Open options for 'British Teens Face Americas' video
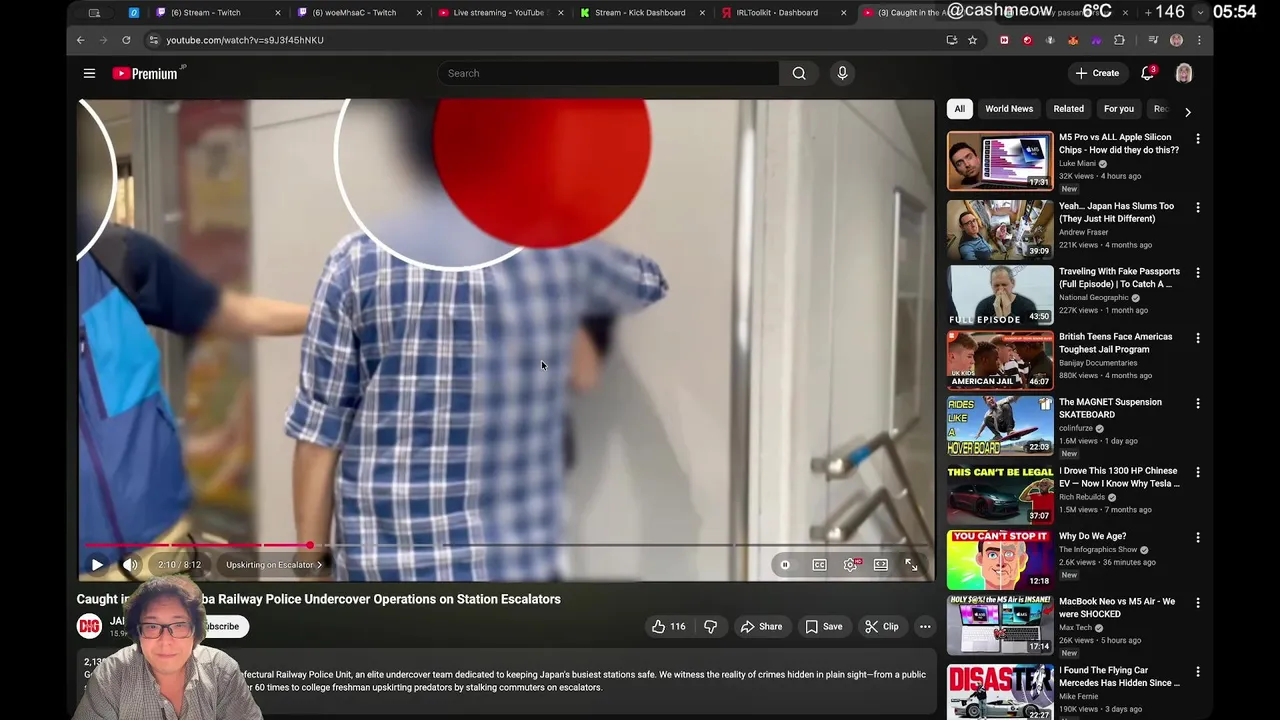 pos(1197,338)
